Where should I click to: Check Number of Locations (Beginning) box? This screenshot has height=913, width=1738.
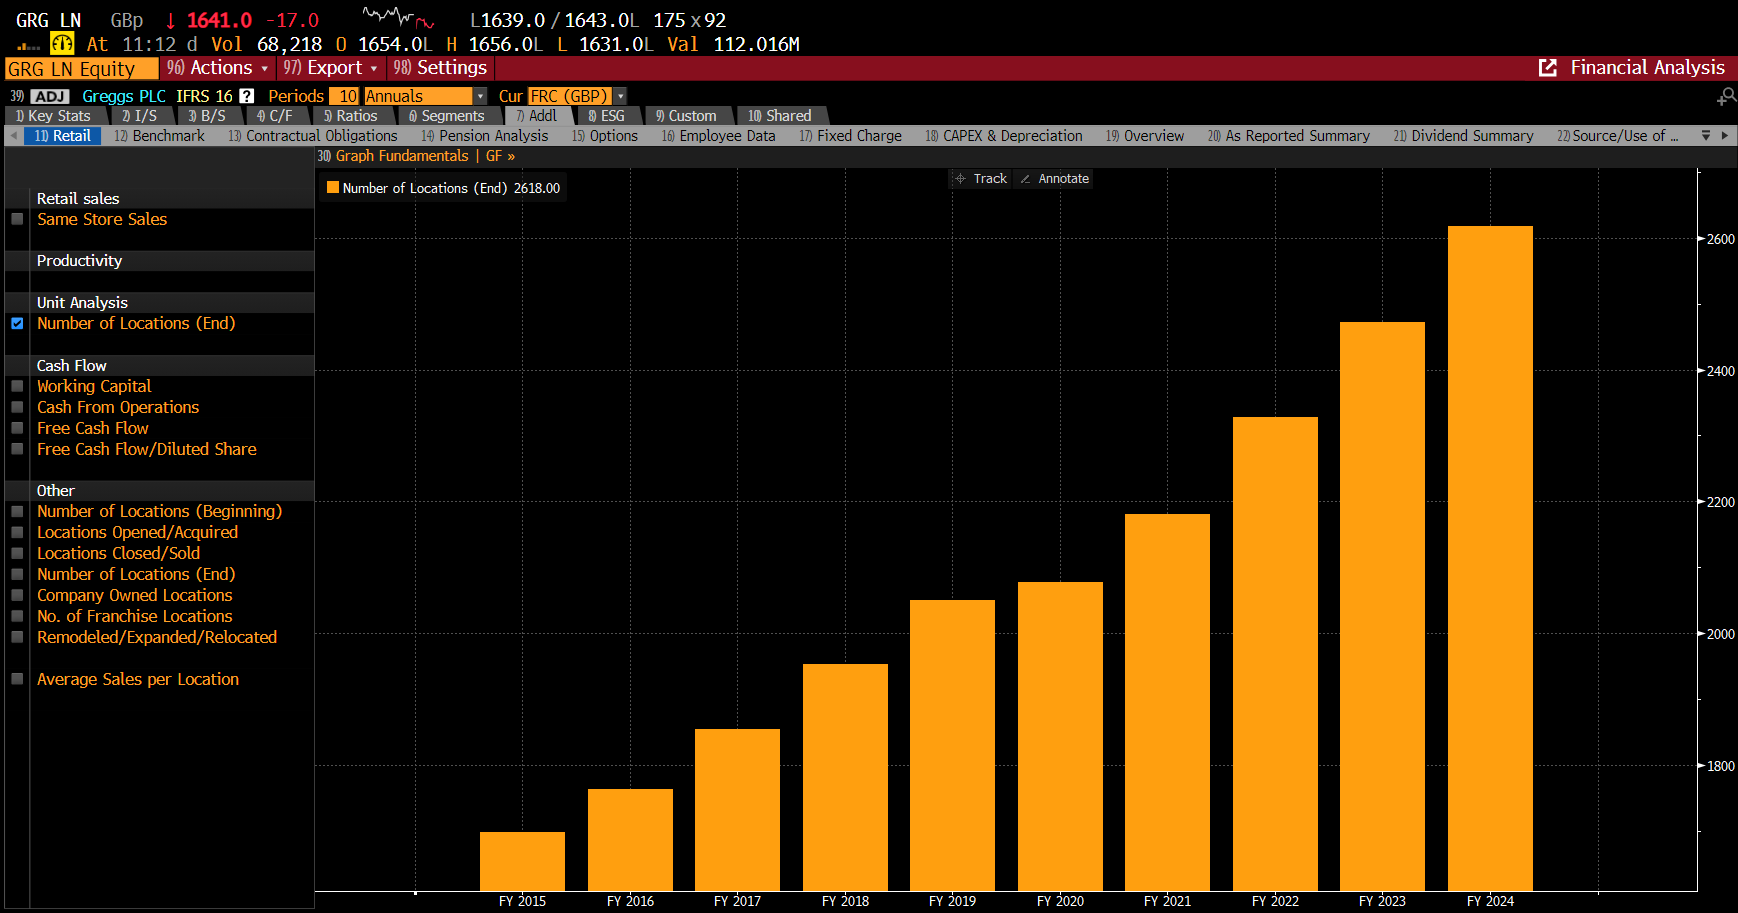[17, 511]
